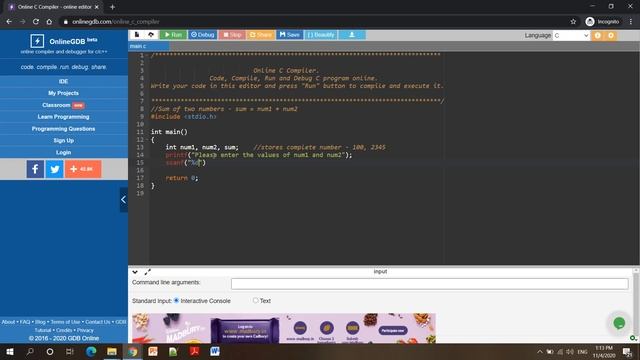Click the Contact Us footer link
Screen dimensions: 640x360
98,322
